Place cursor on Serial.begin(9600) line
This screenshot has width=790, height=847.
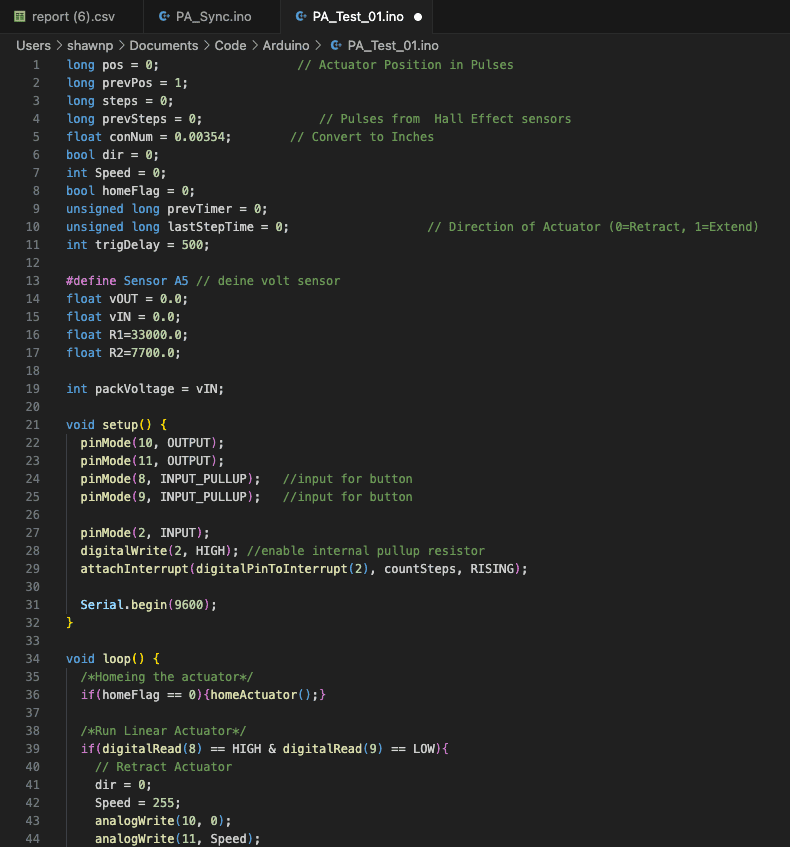[x=148, y=605]
